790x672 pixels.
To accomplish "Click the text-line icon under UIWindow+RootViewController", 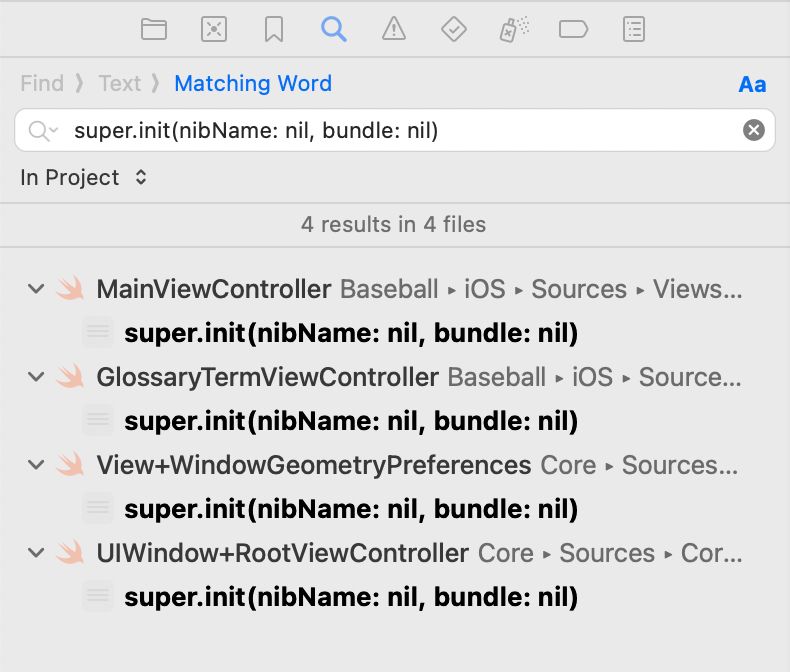I will point(98,595).
